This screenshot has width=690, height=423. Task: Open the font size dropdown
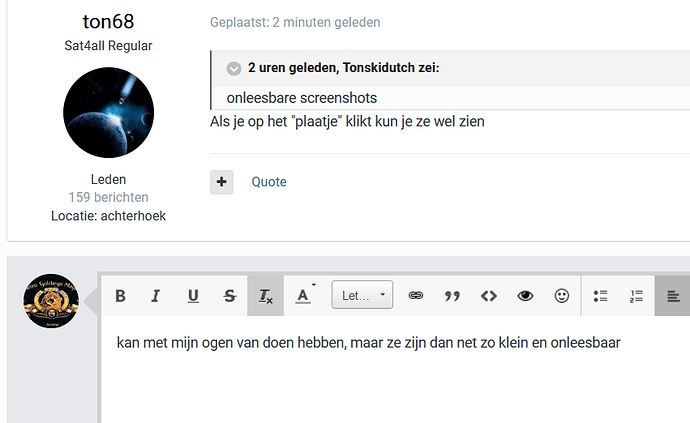pos(362,295)
